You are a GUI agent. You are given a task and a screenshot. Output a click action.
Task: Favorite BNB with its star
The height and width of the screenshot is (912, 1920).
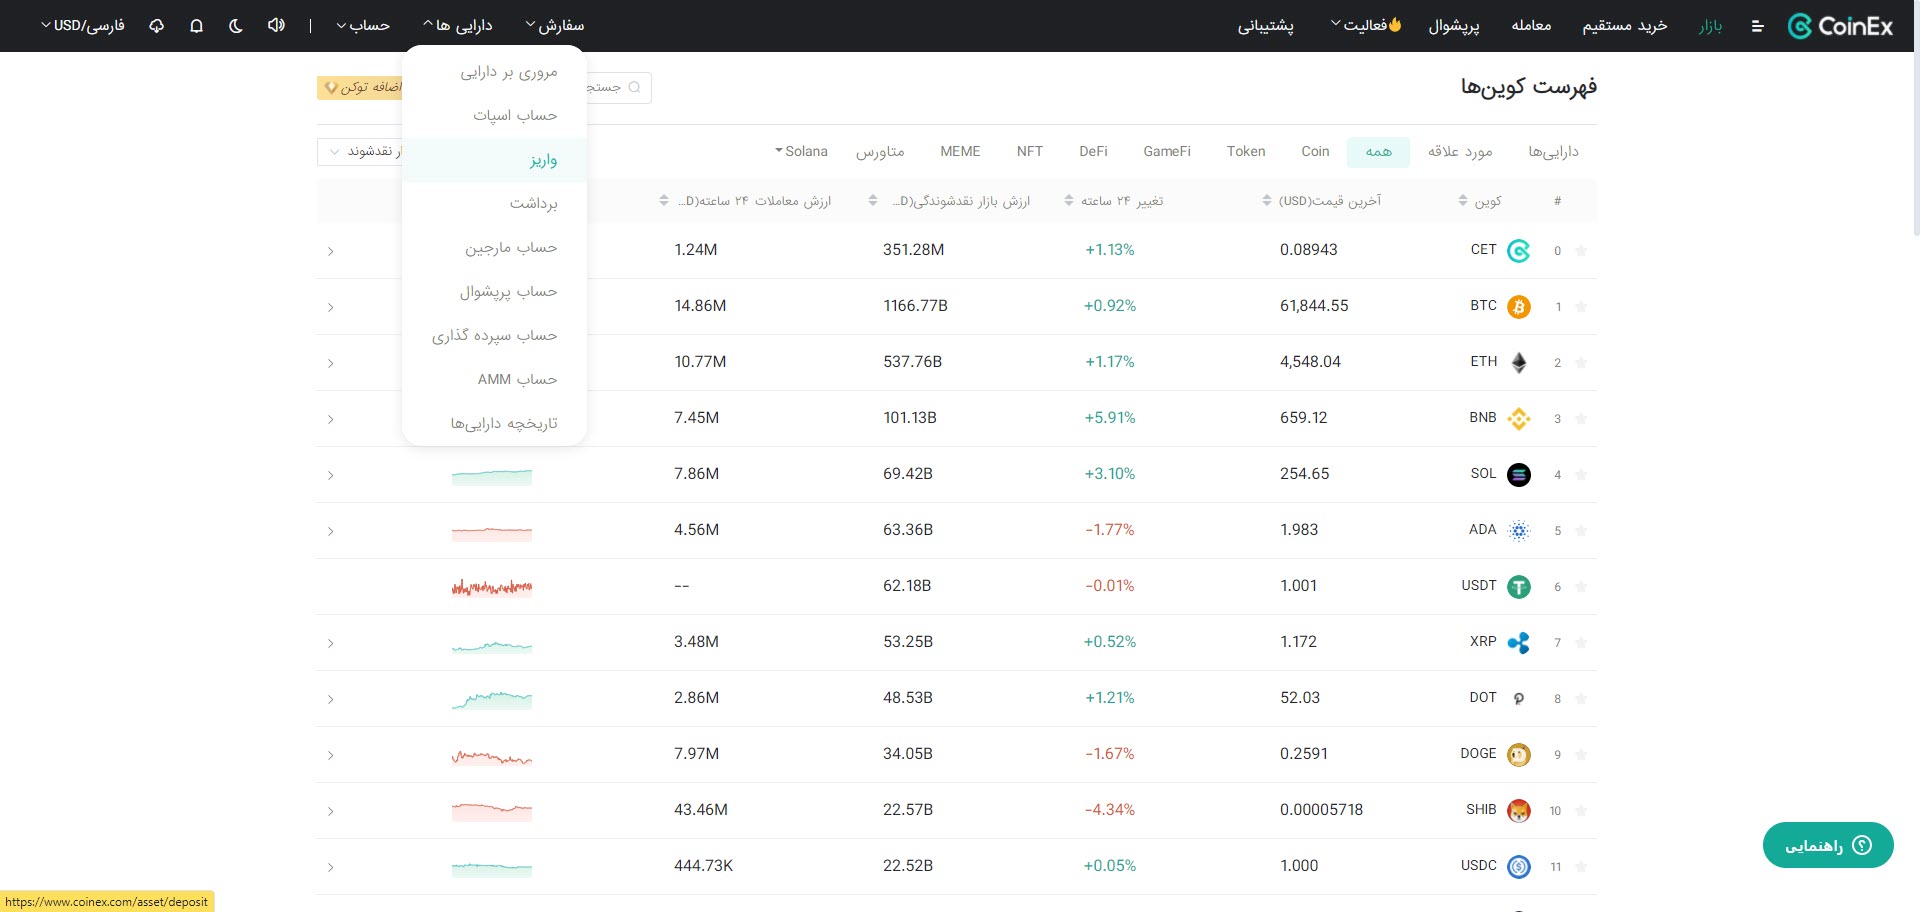[1581, 419]
